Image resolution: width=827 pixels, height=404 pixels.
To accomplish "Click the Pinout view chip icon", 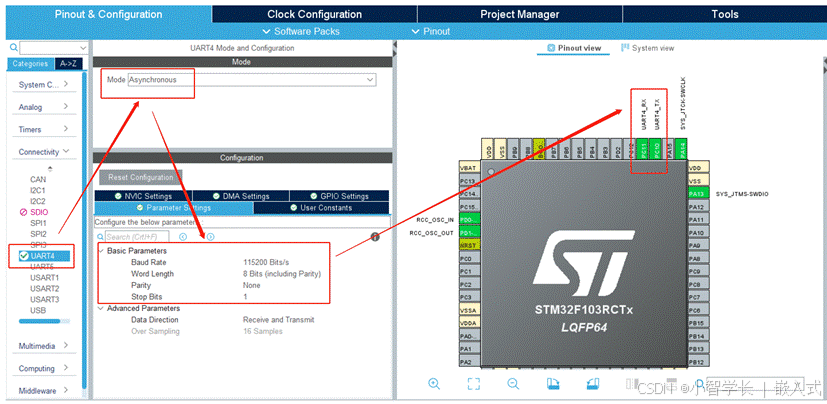I will click(551, 48).
